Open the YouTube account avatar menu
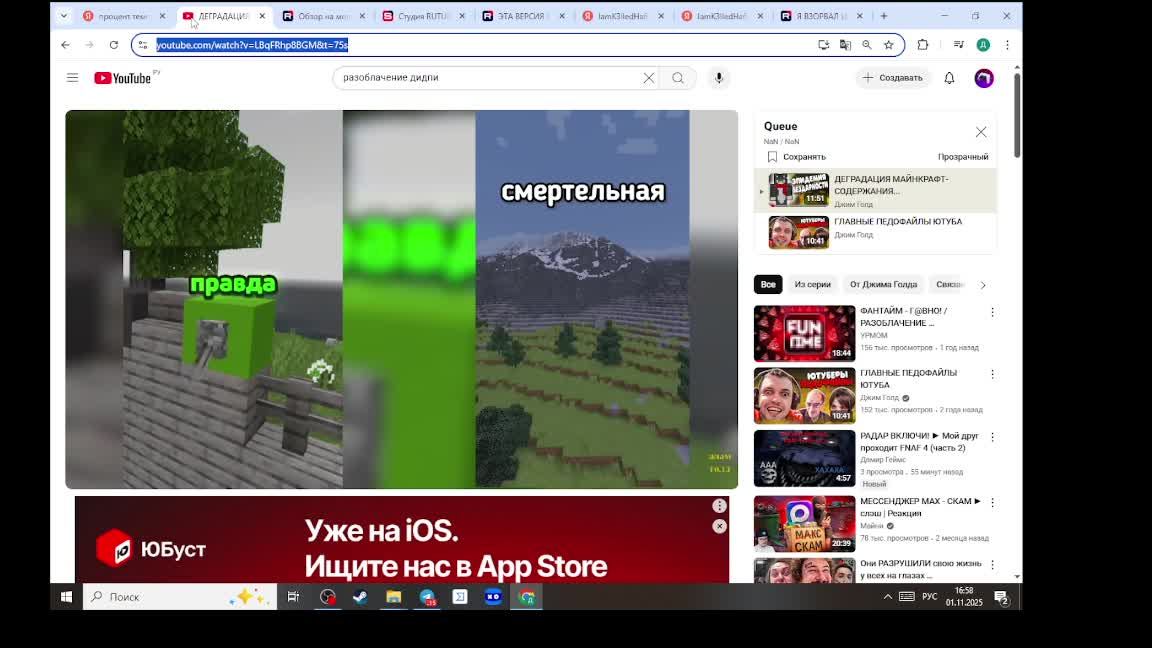The width and height of the screenshot is (1152, 648). (984, 78)
